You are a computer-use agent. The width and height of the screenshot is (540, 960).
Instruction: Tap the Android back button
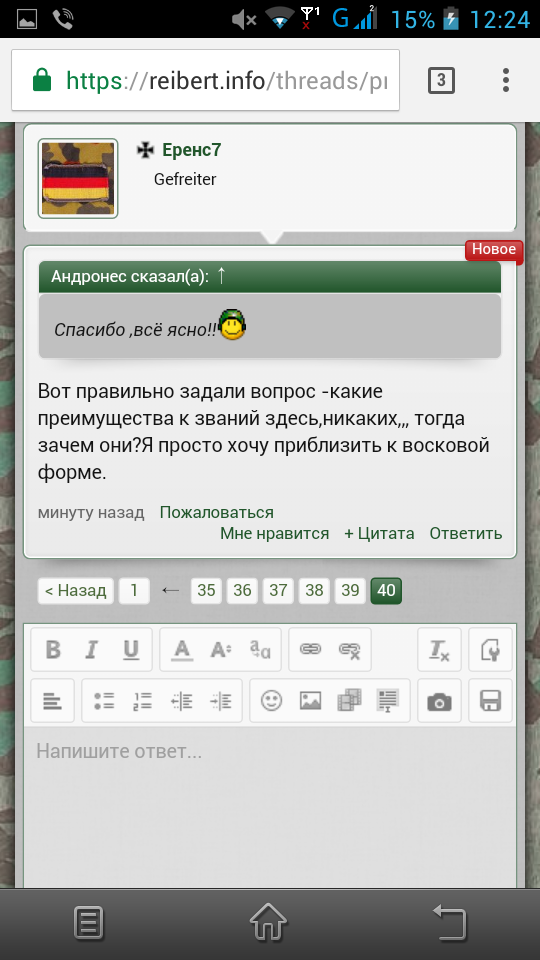pos(450,923)
